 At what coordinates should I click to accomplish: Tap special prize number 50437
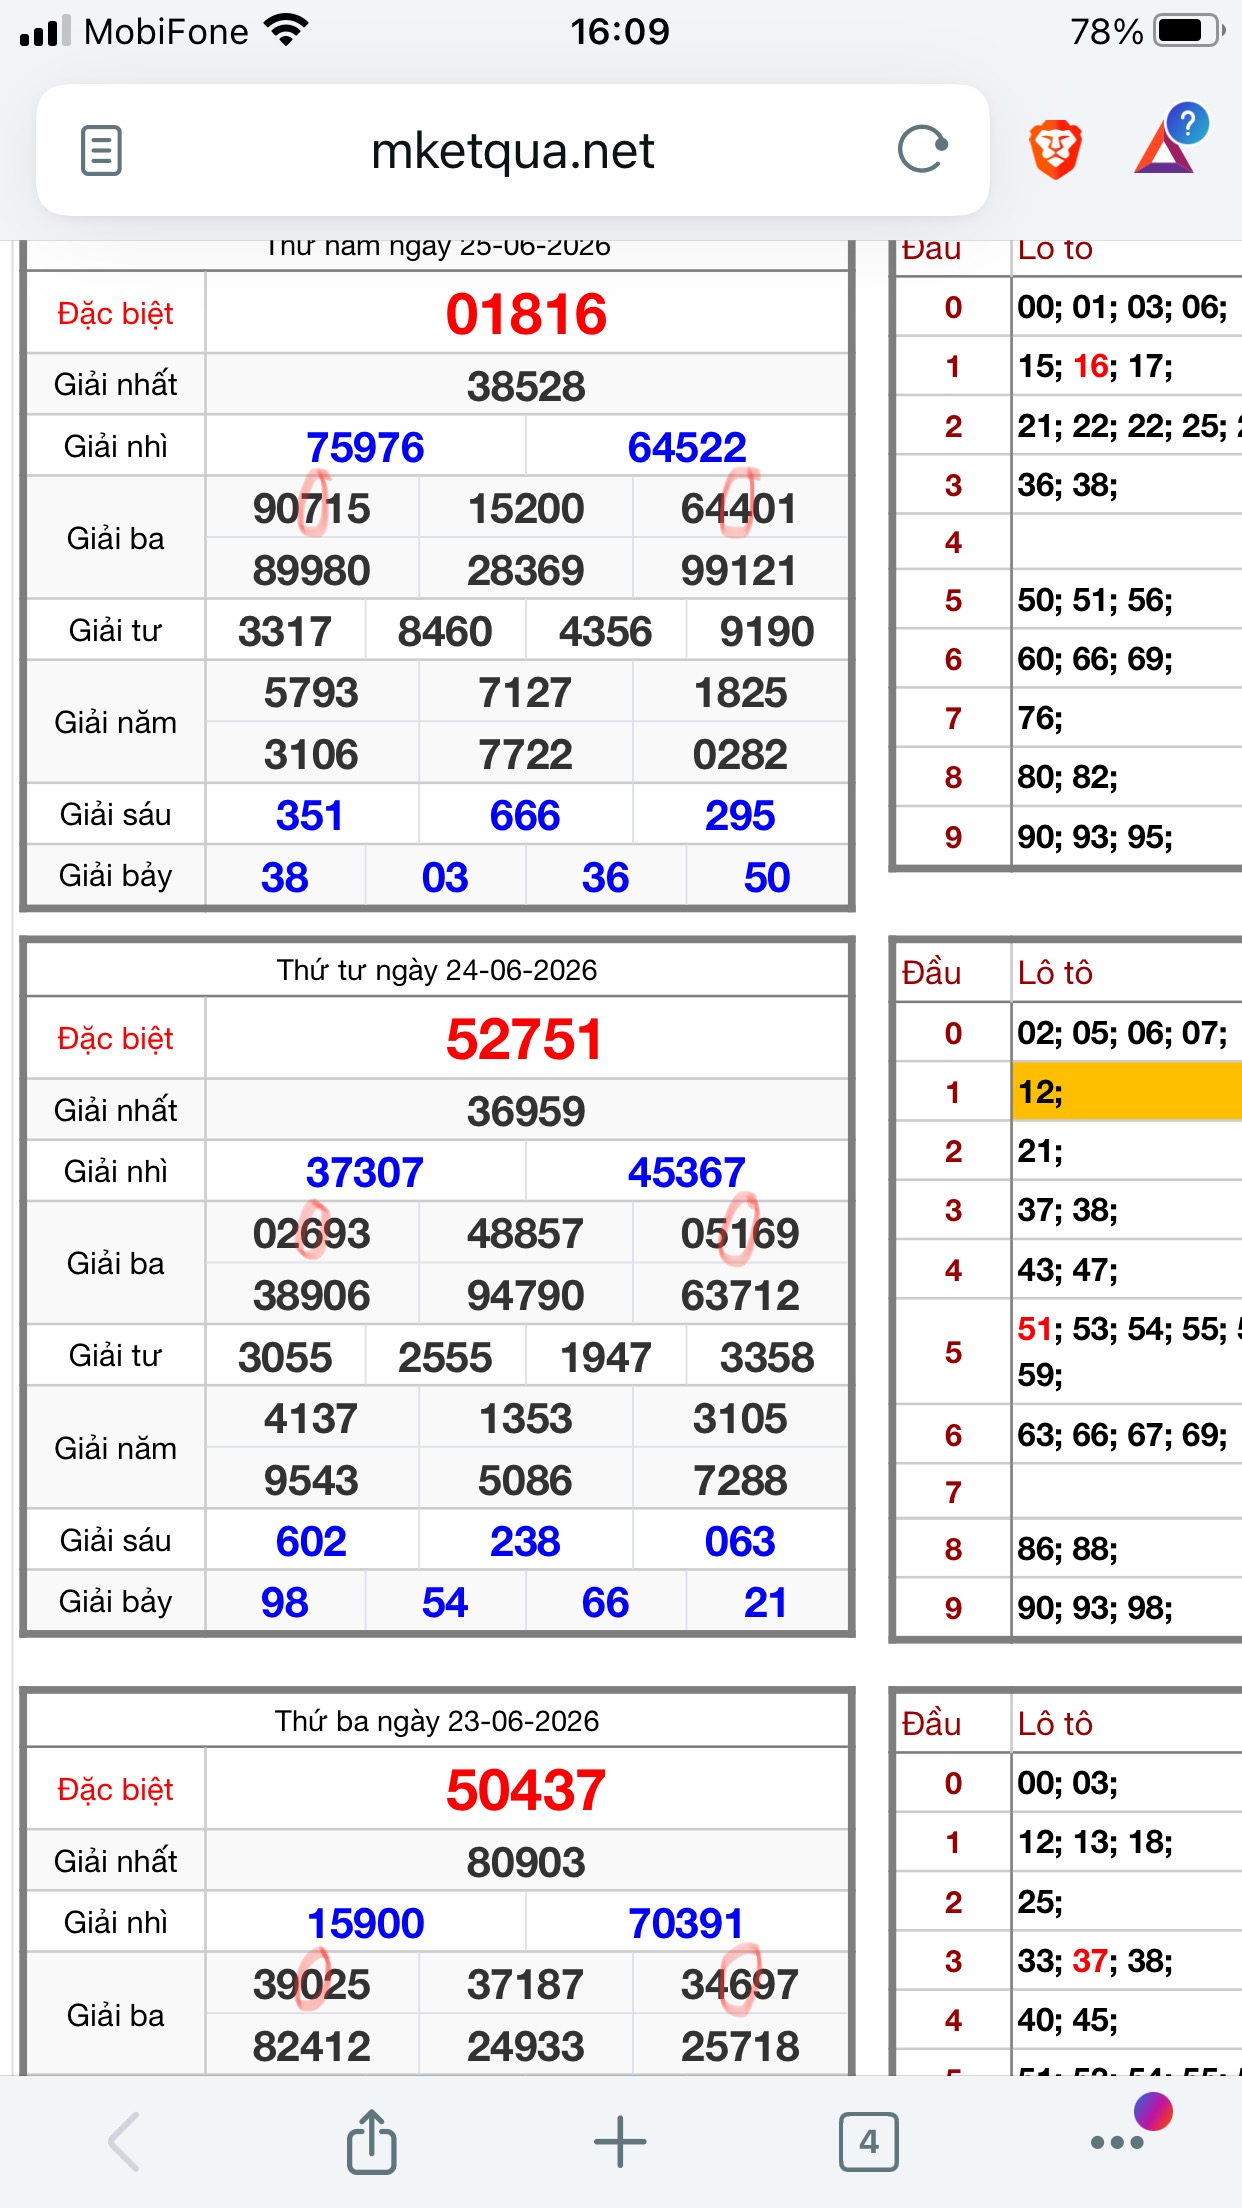point(526,1790)
